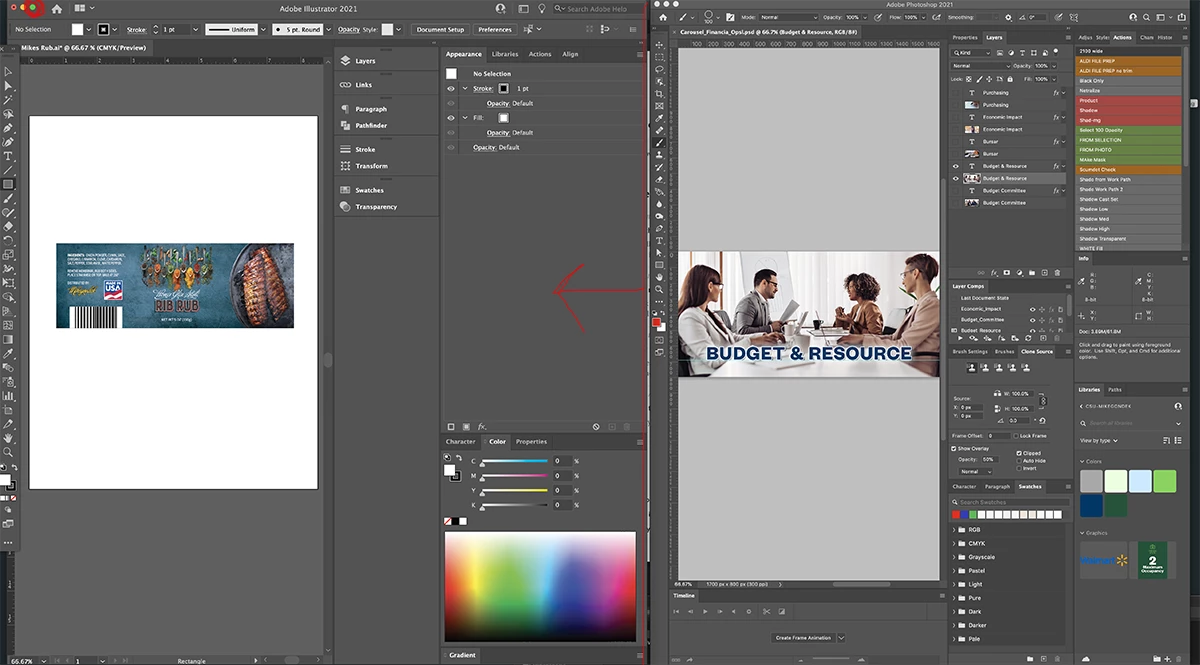1200x665 pixels.
Task: Expand the CMYK swatch folder
Action: pos(954,543)
